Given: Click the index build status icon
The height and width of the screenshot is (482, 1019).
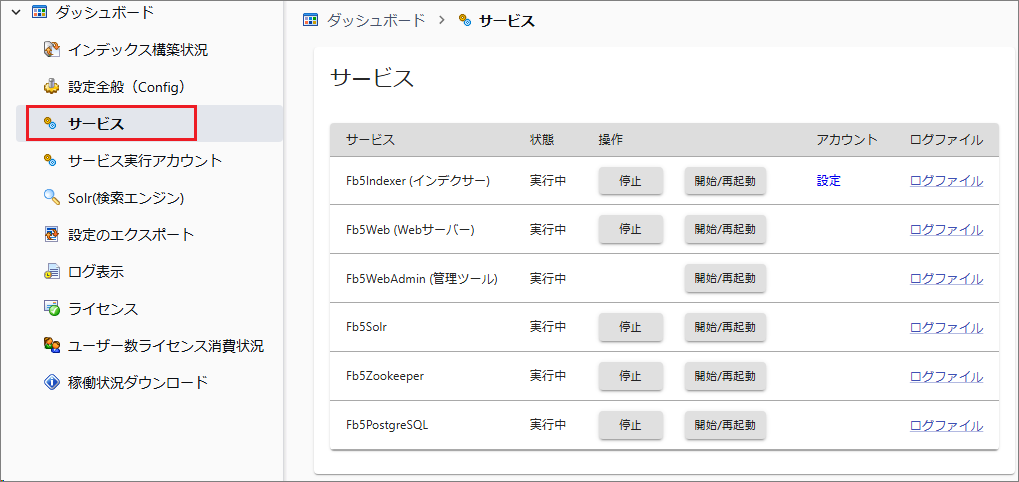Looking at the screenshot, I should coord(52,50).
